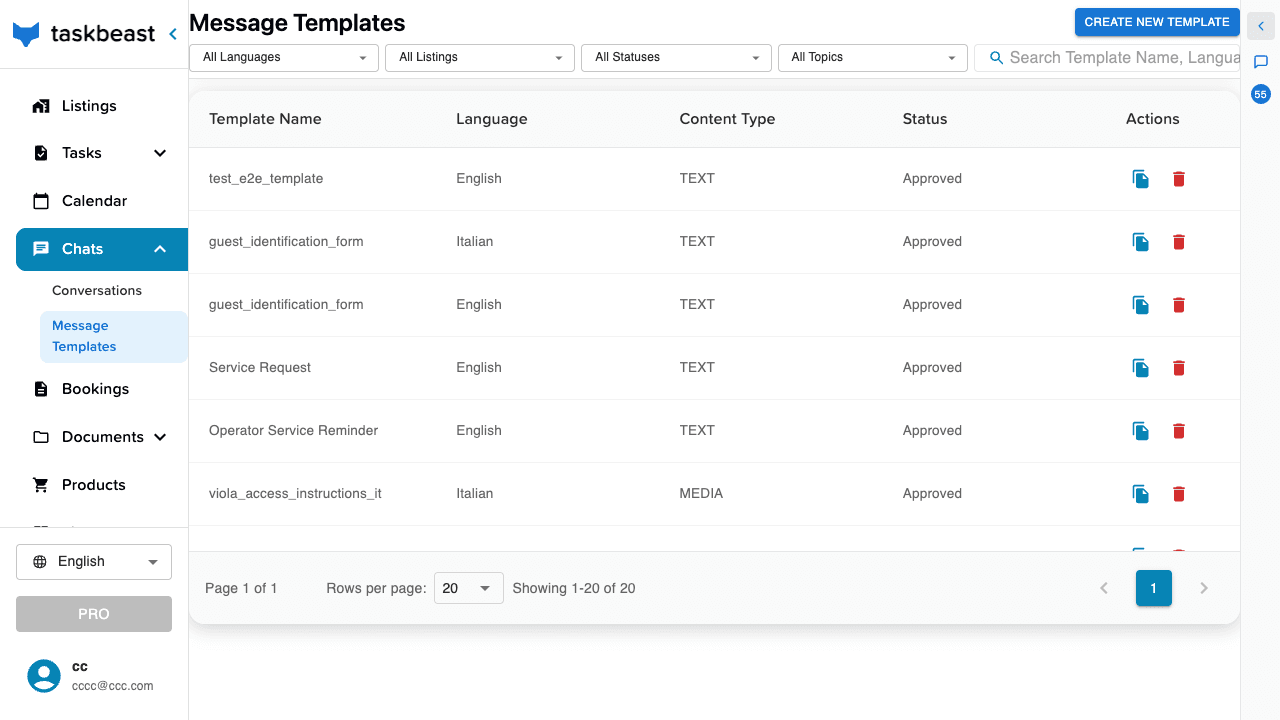Open the All Topics filter dropdown

point(873,58)
